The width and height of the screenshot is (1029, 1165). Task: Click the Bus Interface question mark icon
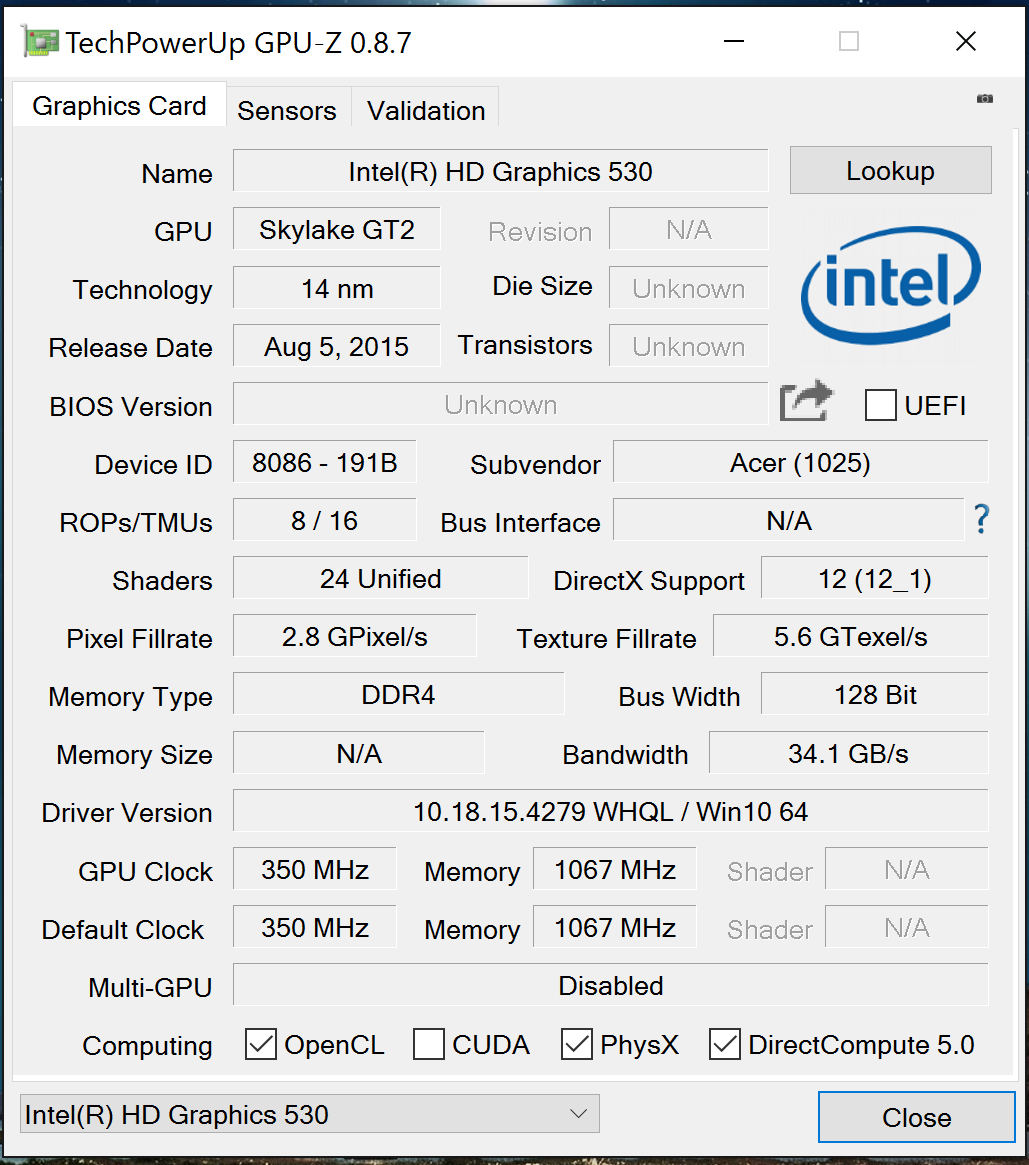pyautogui.click(x=981, y=519)
